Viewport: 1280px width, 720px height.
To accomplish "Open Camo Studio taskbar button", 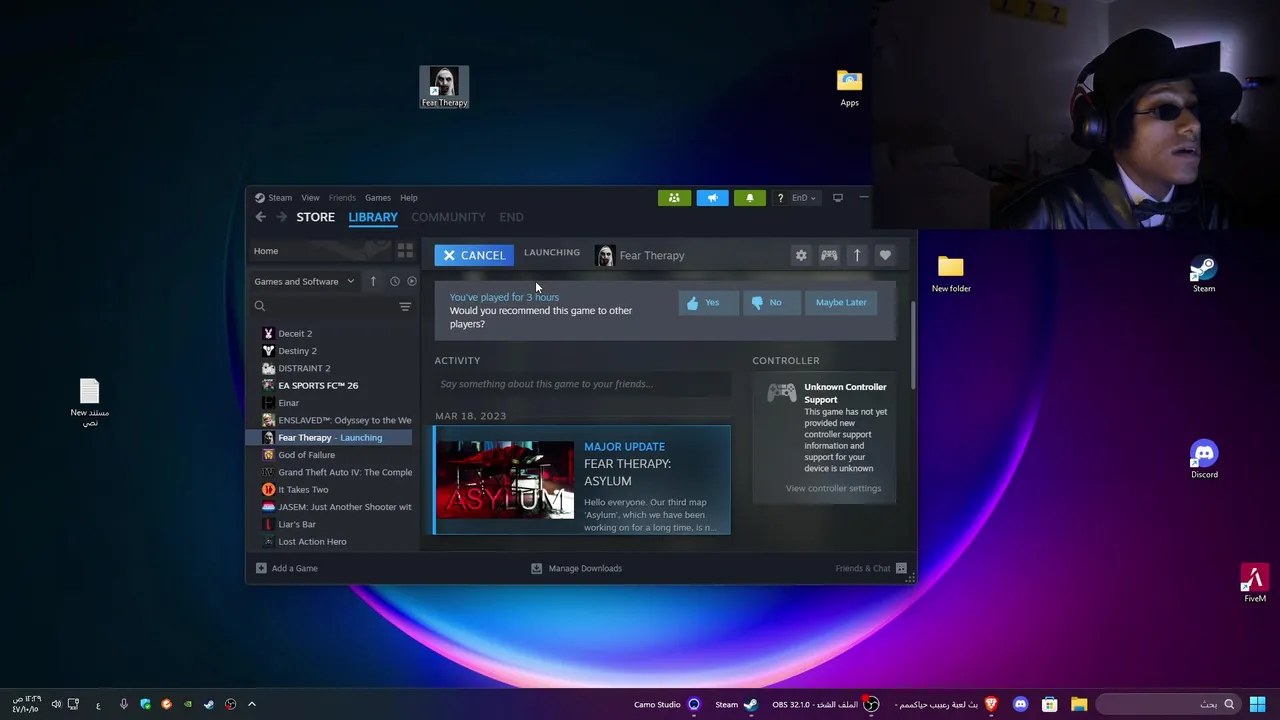I will [x=667, y=705].
